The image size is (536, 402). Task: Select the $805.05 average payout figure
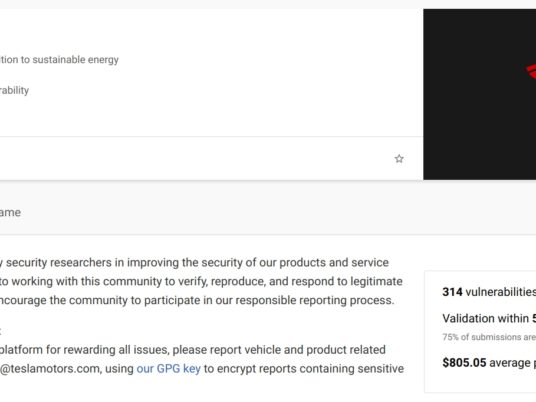[x=489, y=362]
